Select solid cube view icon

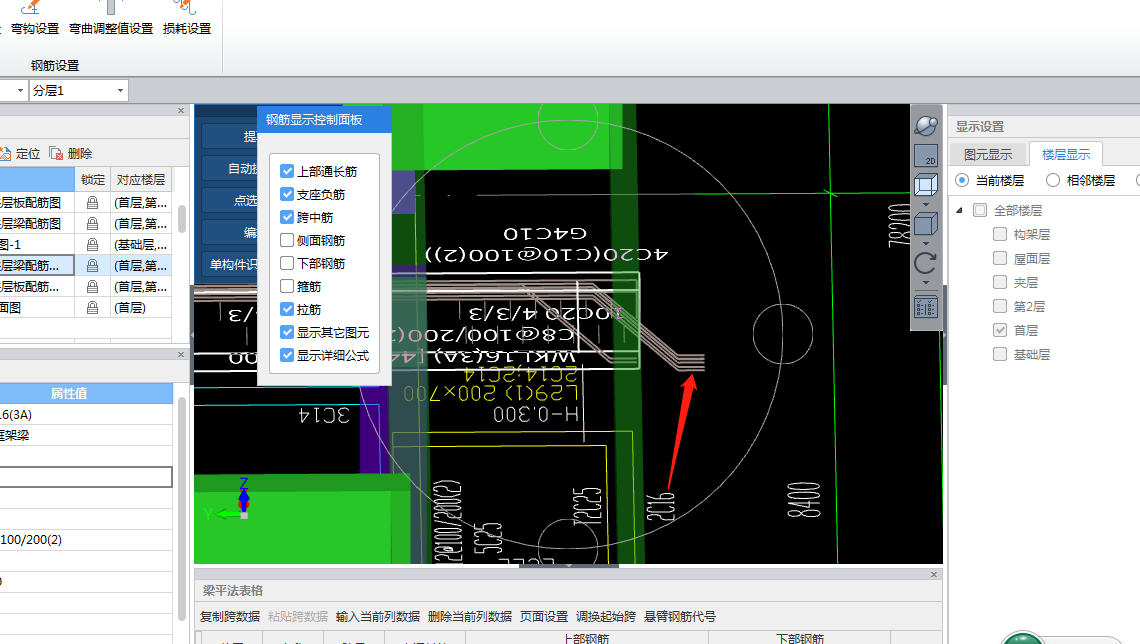(x=926, y=224)
